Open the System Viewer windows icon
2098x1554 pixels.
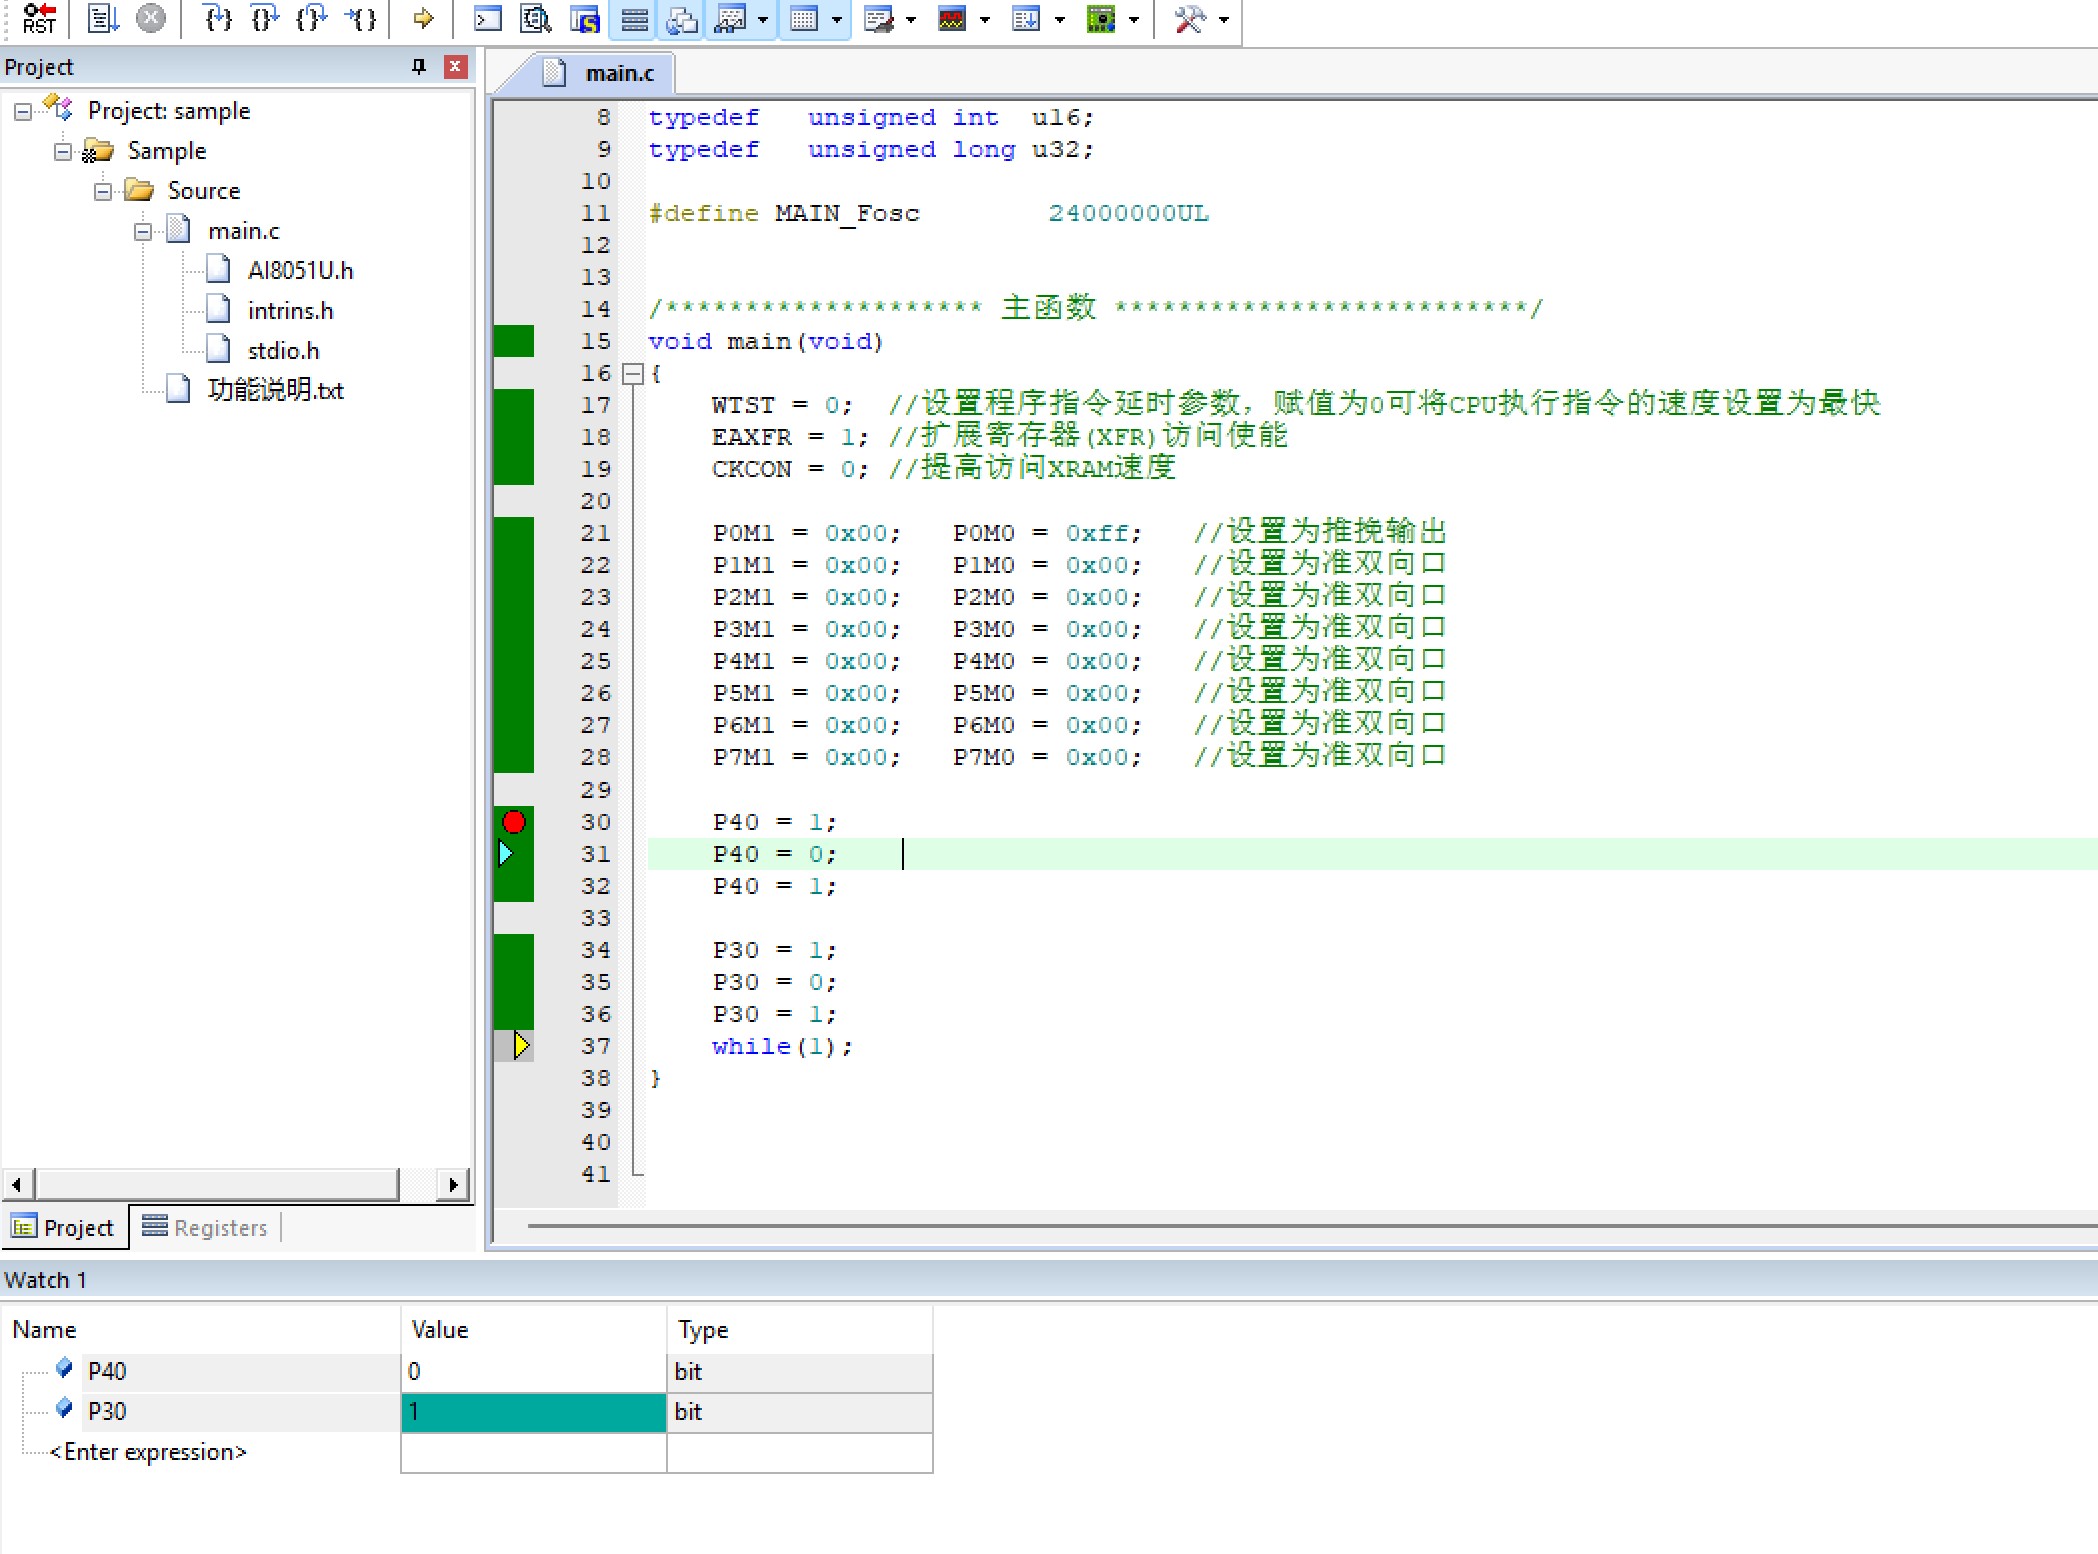click(x=1100, y=19)
